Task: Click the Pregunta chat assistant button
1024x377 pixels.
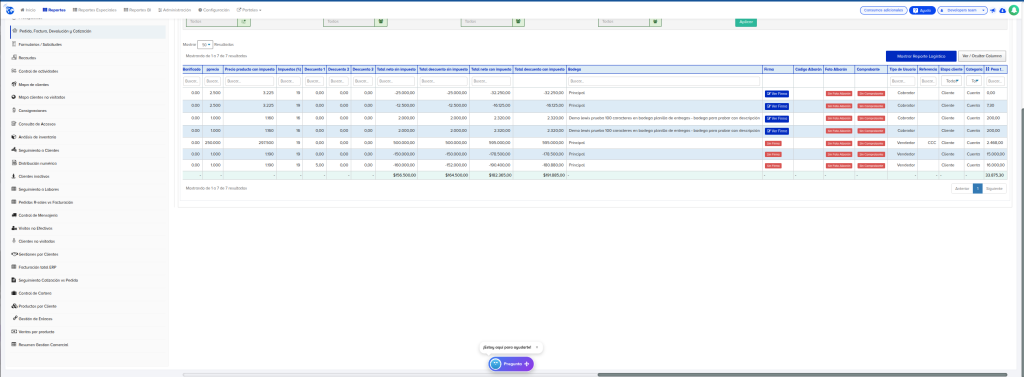Action: [511, 364]
